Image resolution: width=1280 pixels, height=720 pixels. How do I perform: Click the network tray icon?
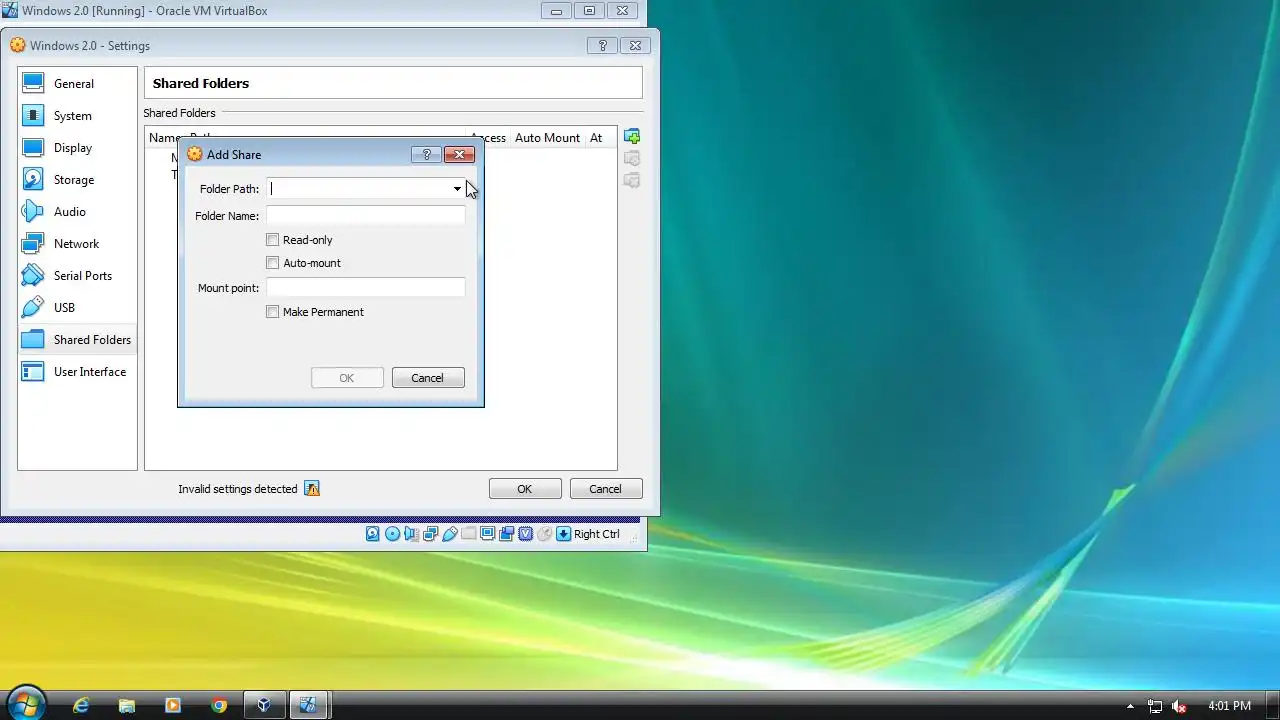[x=1155, y=706]
